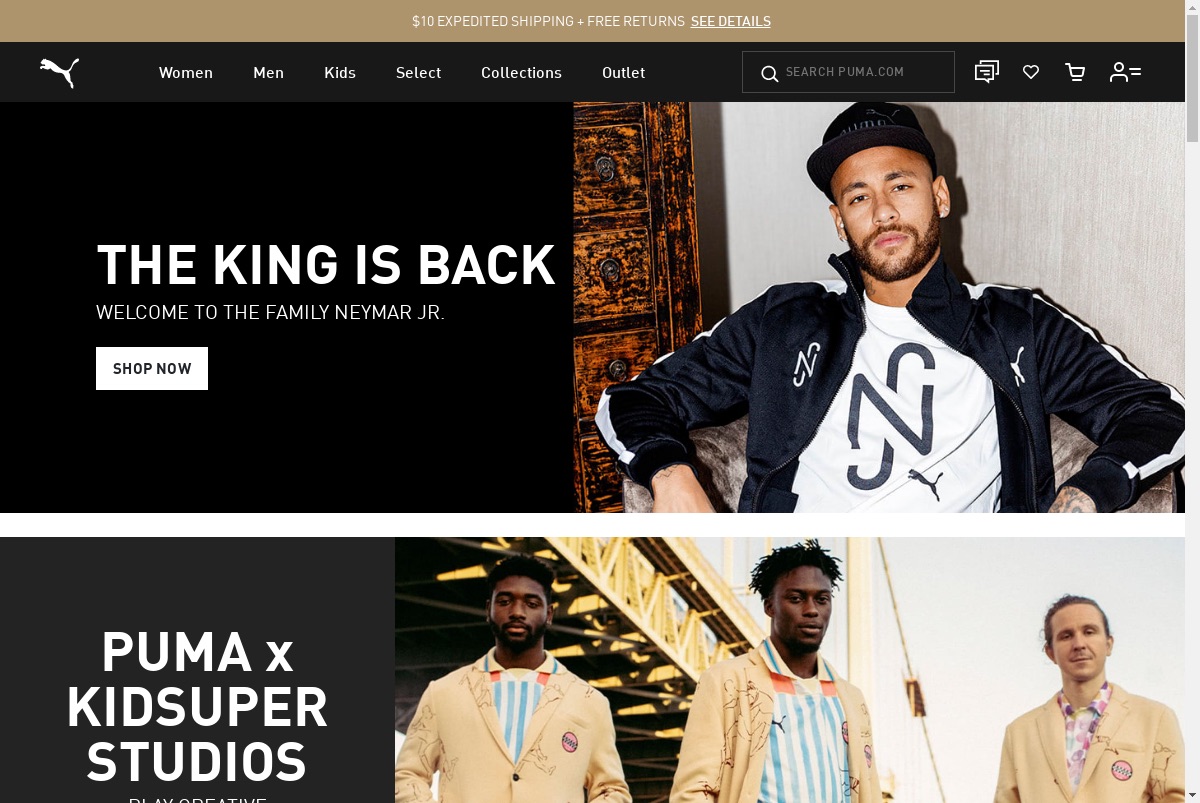Click the SHOP NOW button
Screen dimensions: 1200x803
tap(152, 368)
